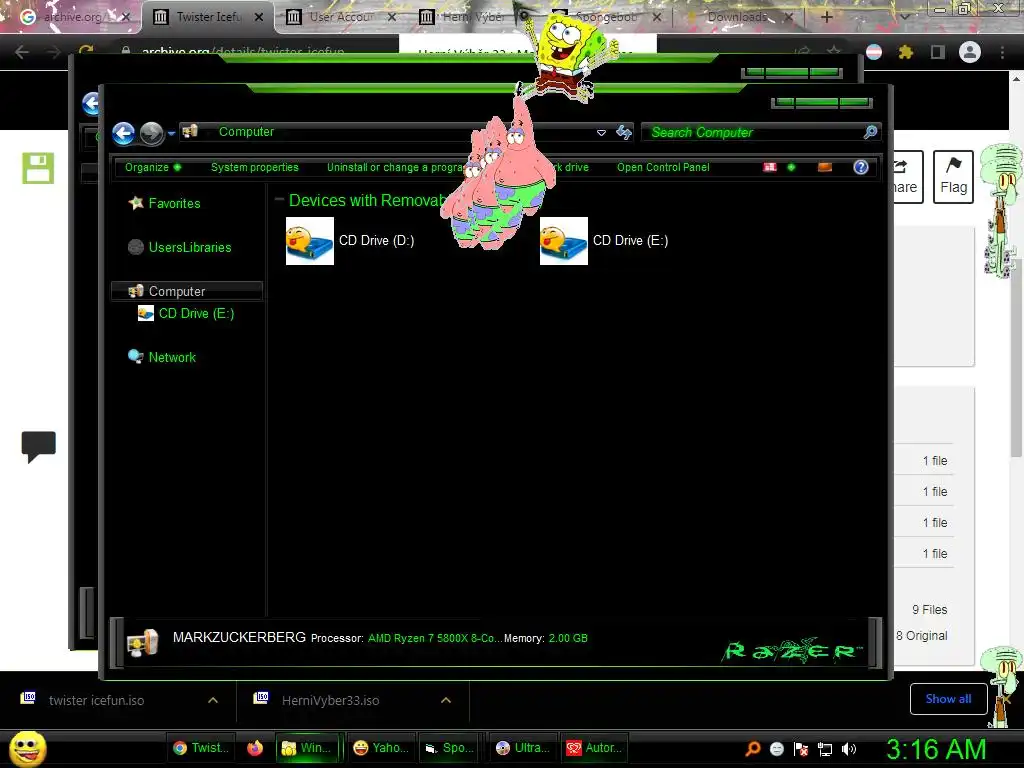Open the network tray icon
Screen dimensions: 1024x768
click(825, 749)
